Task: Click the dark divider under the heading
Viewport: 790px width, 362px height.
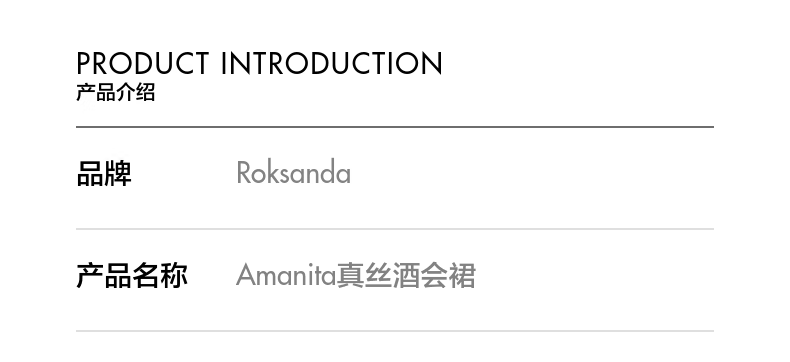Action: [x=395, y=127]
